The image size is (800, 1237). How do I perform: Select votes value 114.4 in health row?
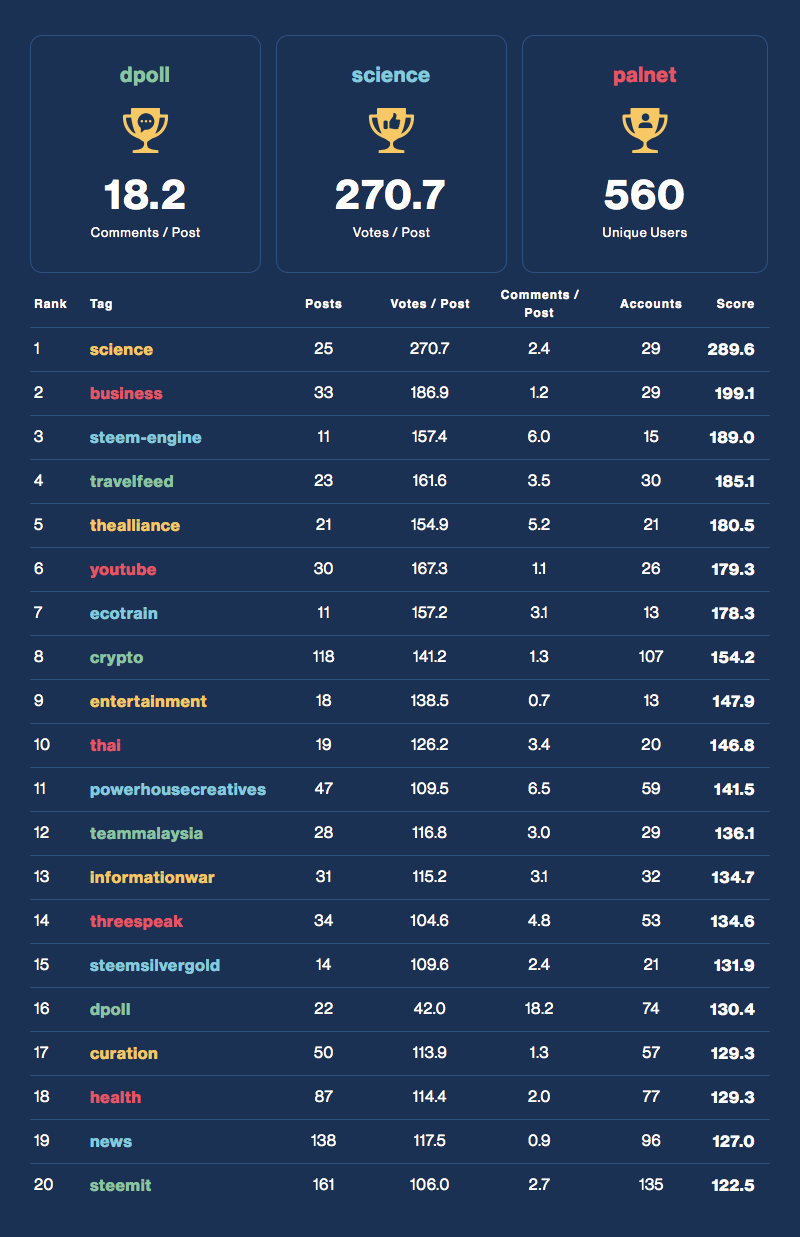tap(430, 1097)
